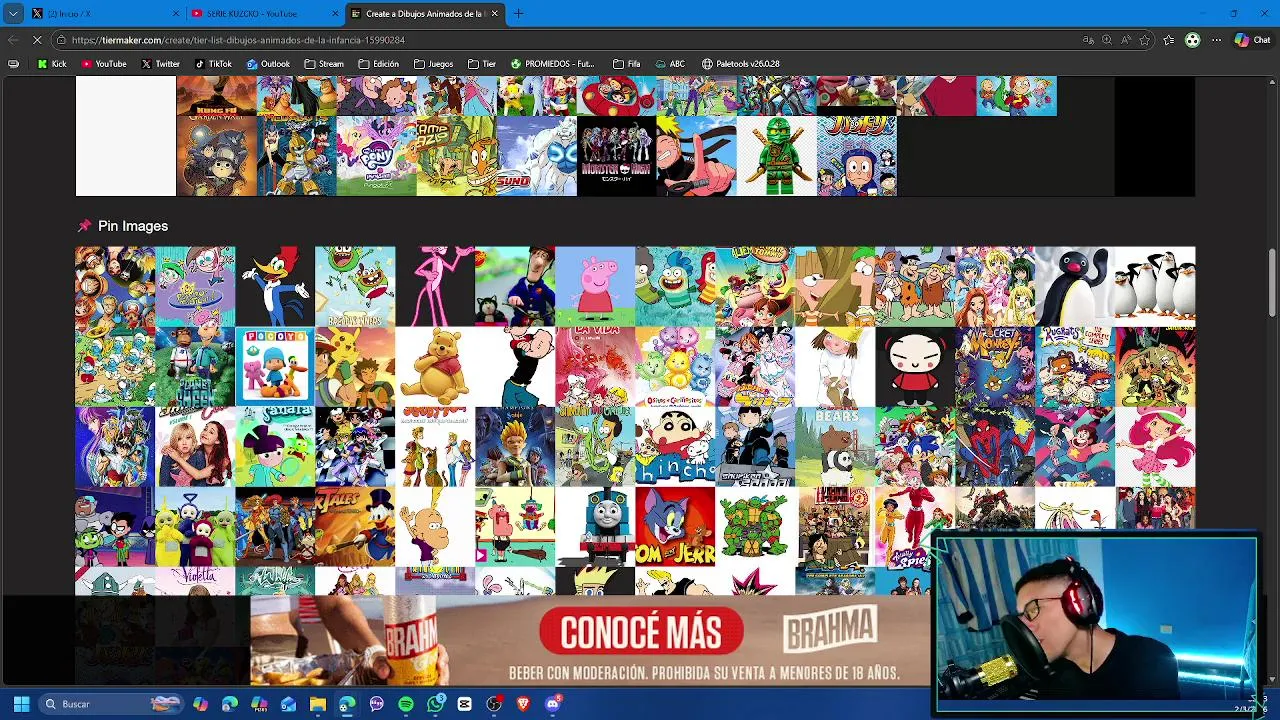The height and width of the screenshot is (720, 1280).
Task: Open the zoom magnifier icon in address bar
Action: coord(1107,40)
